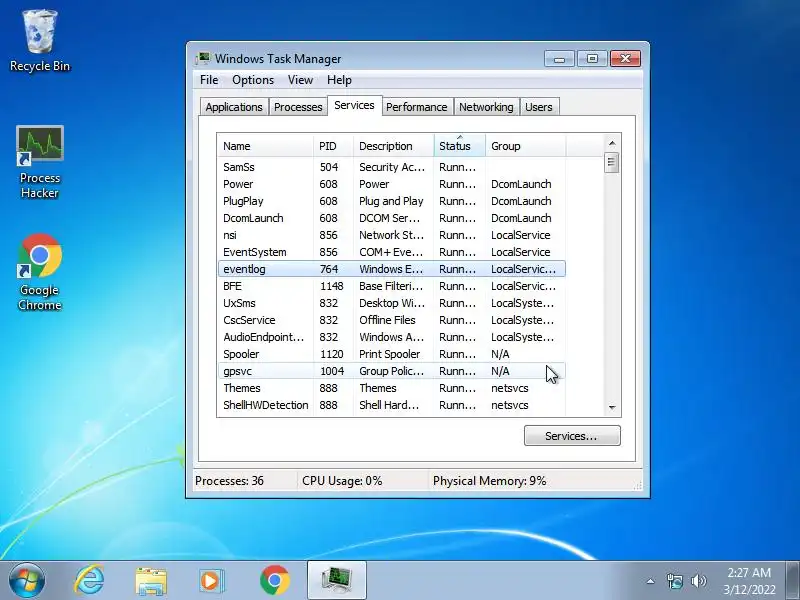Click the Services... button

tap(572, 436)
